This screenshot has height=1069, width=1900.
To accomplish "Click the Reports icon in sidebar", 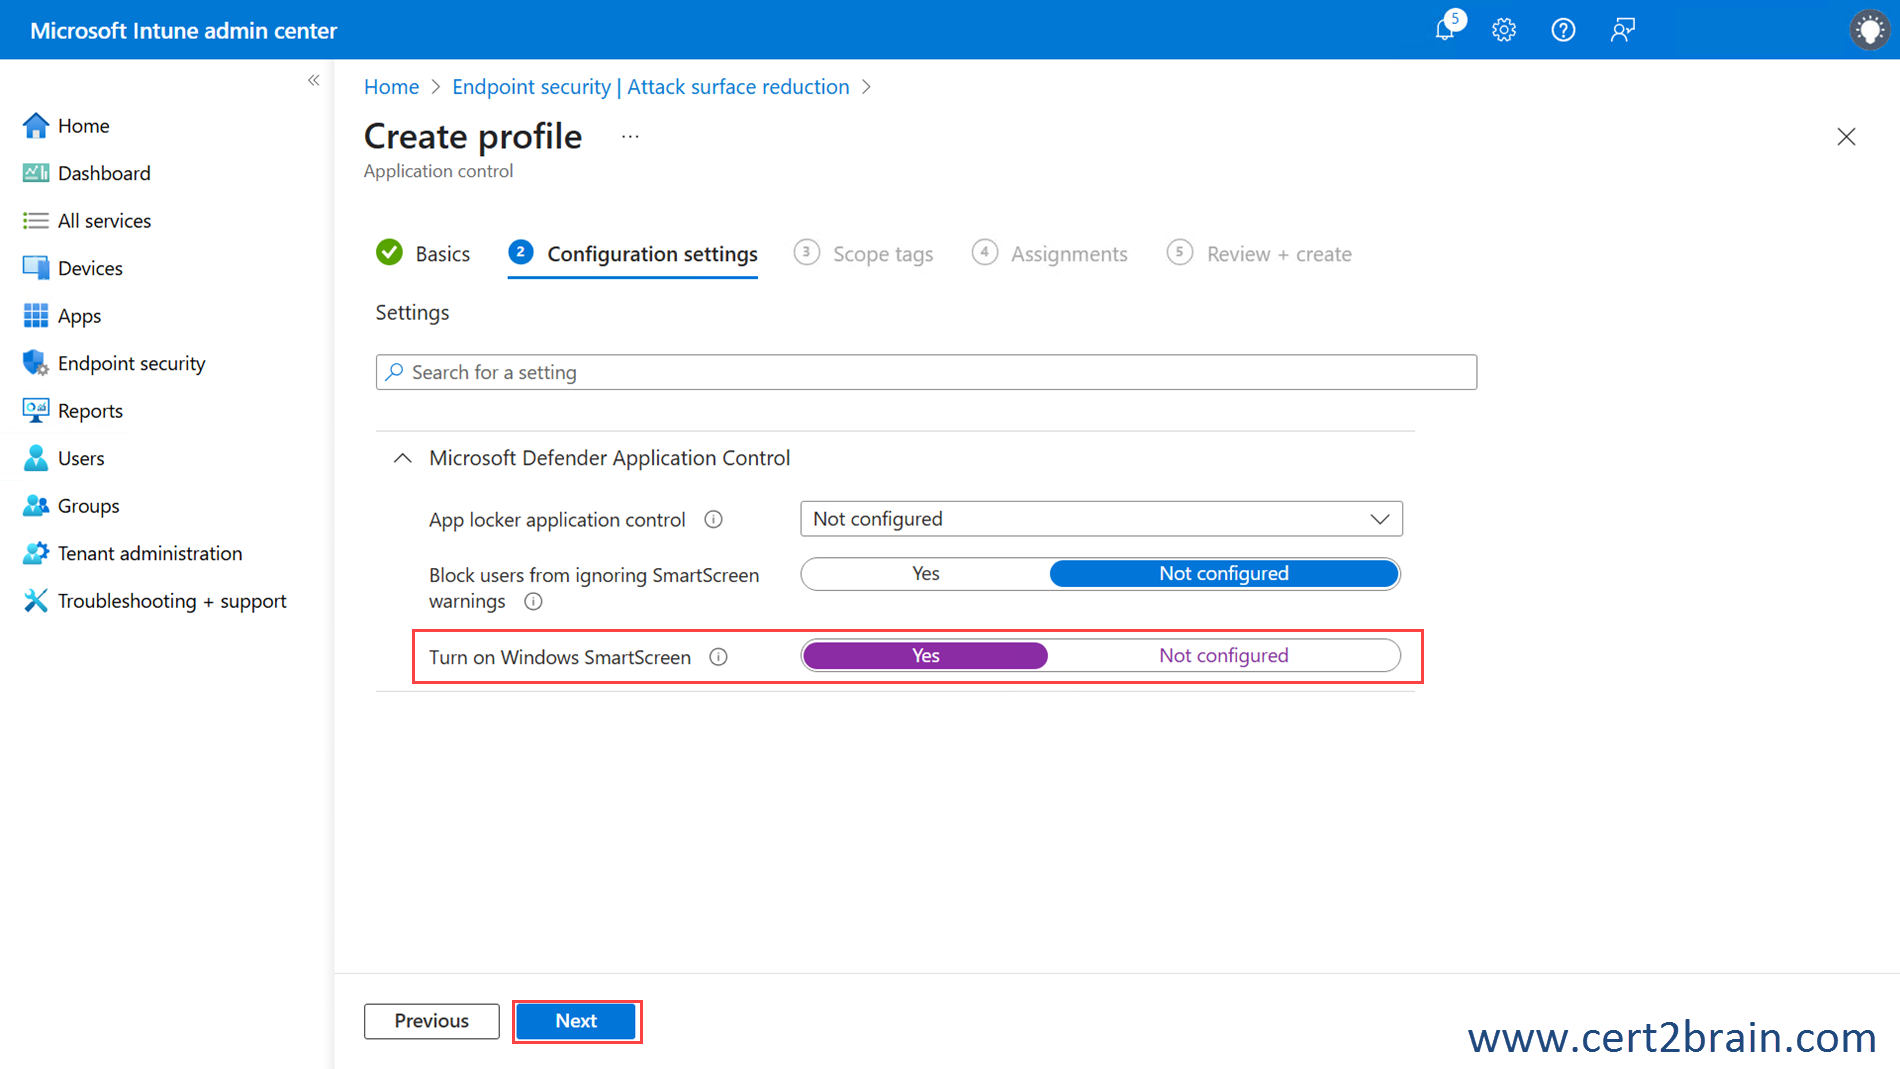I will (36, 410).
